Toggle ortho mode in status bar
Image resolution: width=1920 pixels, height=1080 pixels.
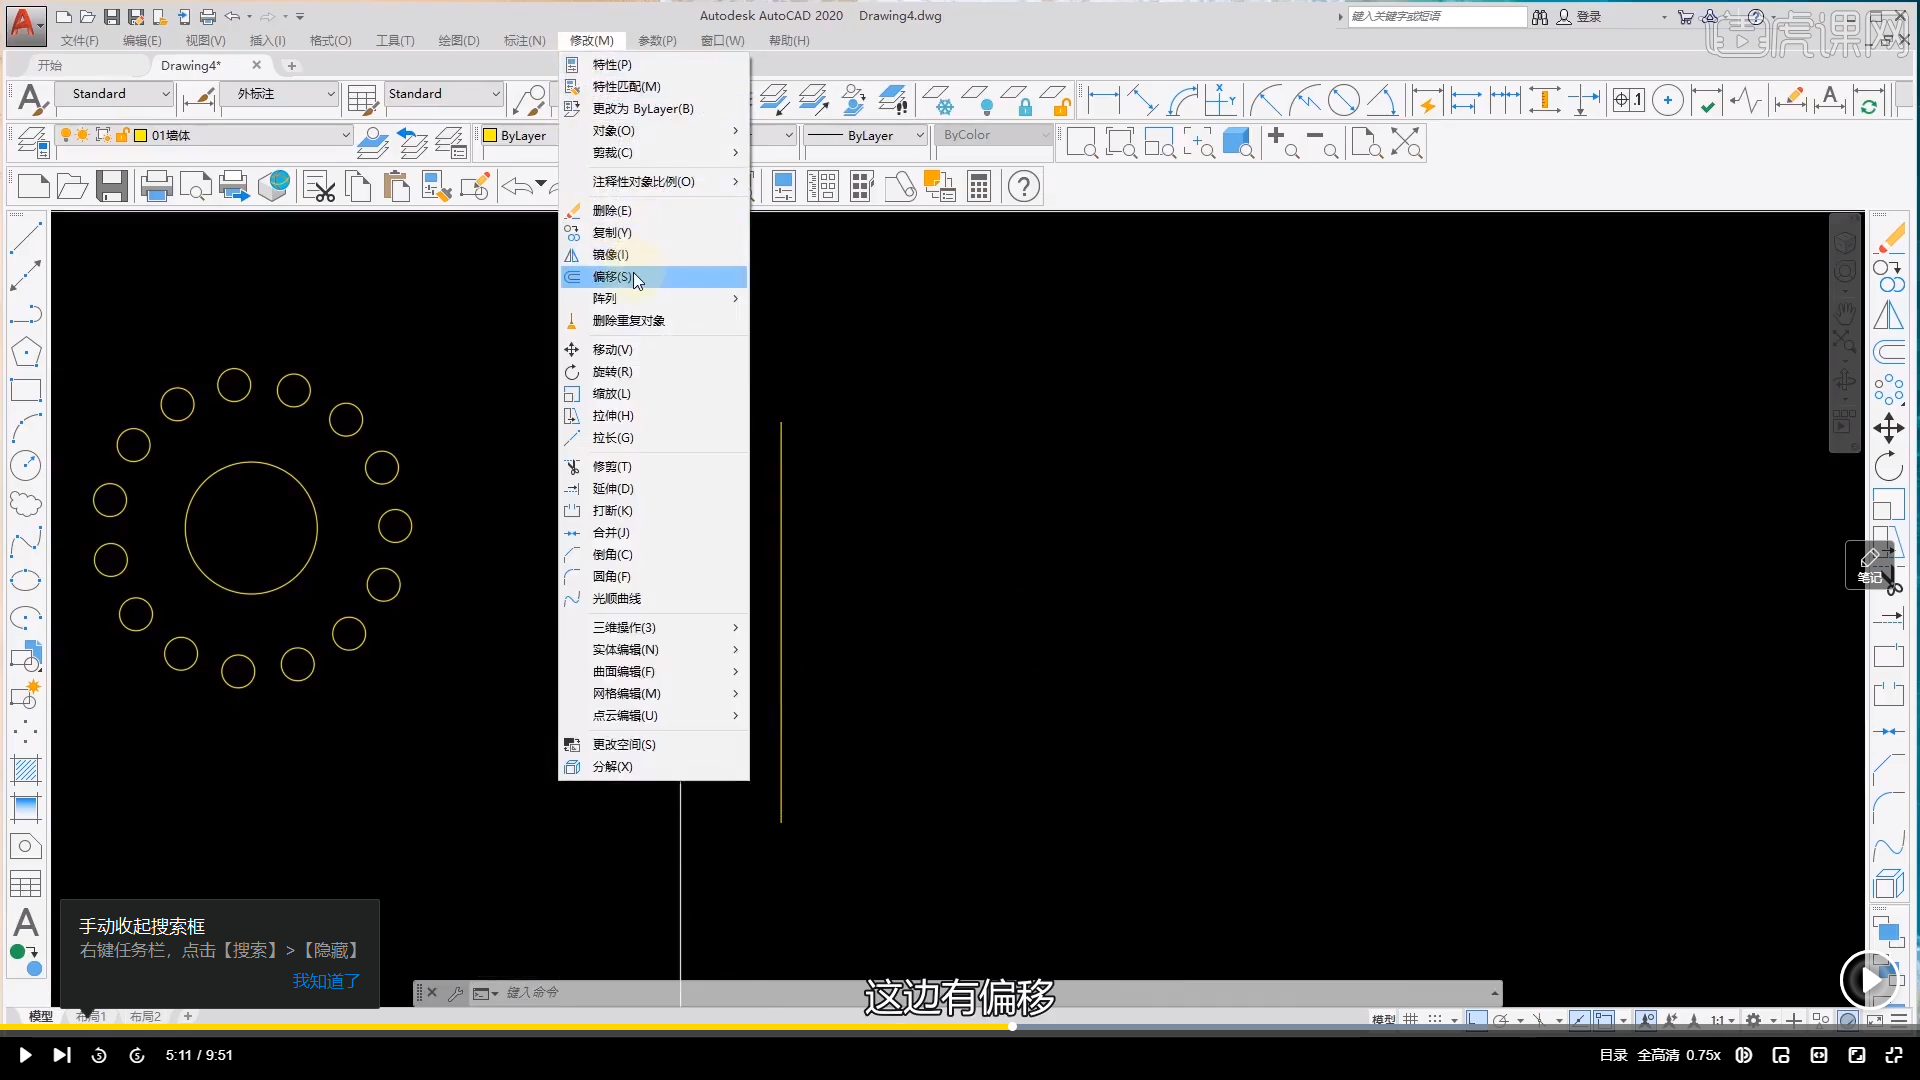[x=1477, y=1019]
